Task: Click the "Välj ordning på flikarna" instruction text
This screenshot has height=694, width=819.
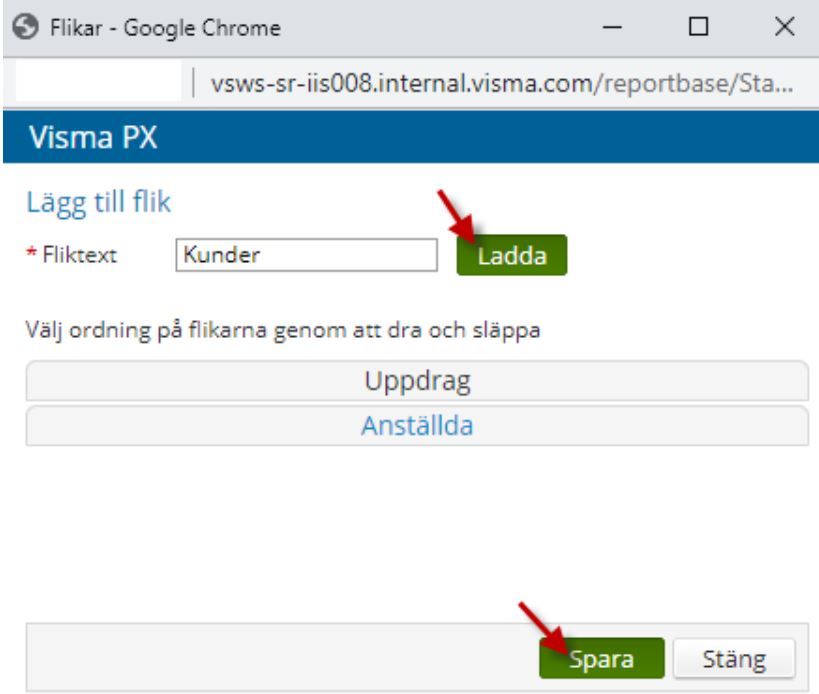Action: coord(283,331)
